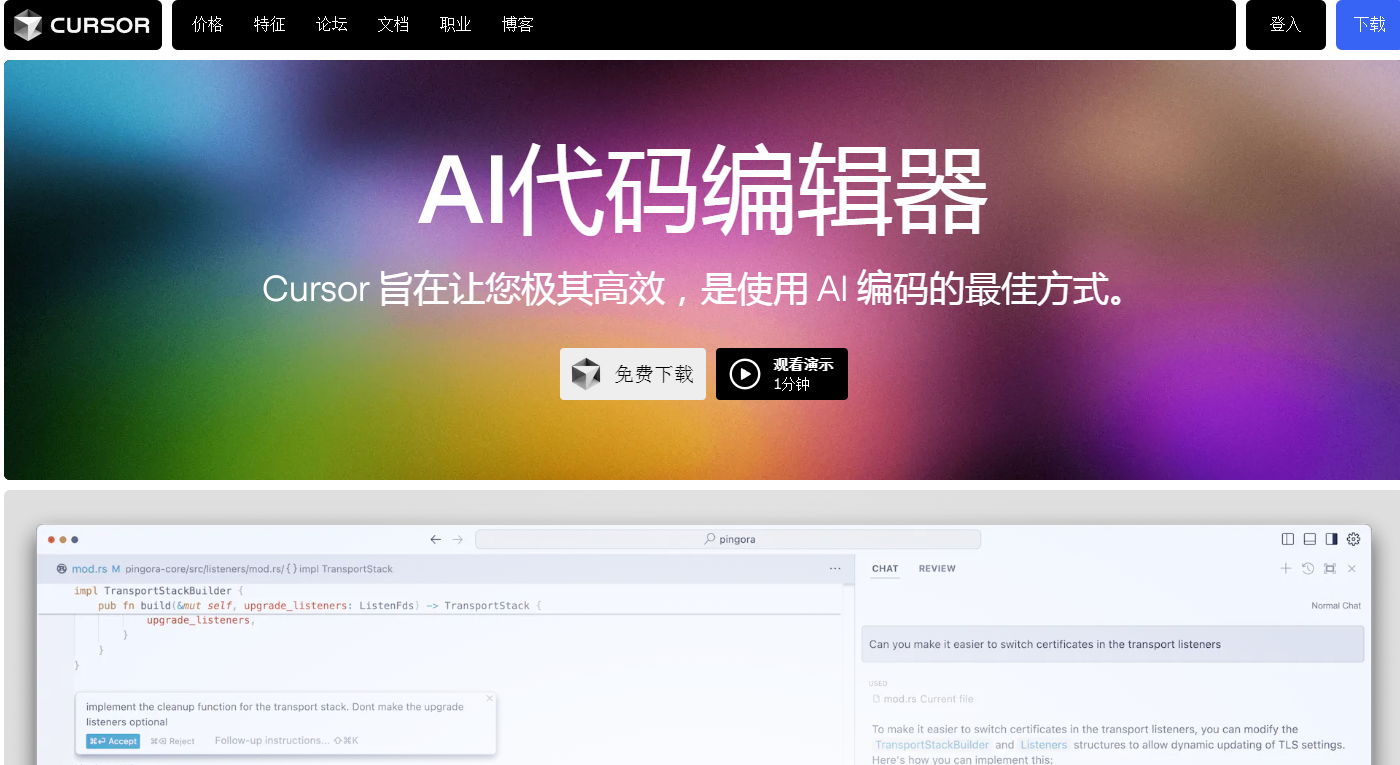Screen dimensions: 1400x765
Task: Open the 文档 docs page
Action: [x=394, y=25]
